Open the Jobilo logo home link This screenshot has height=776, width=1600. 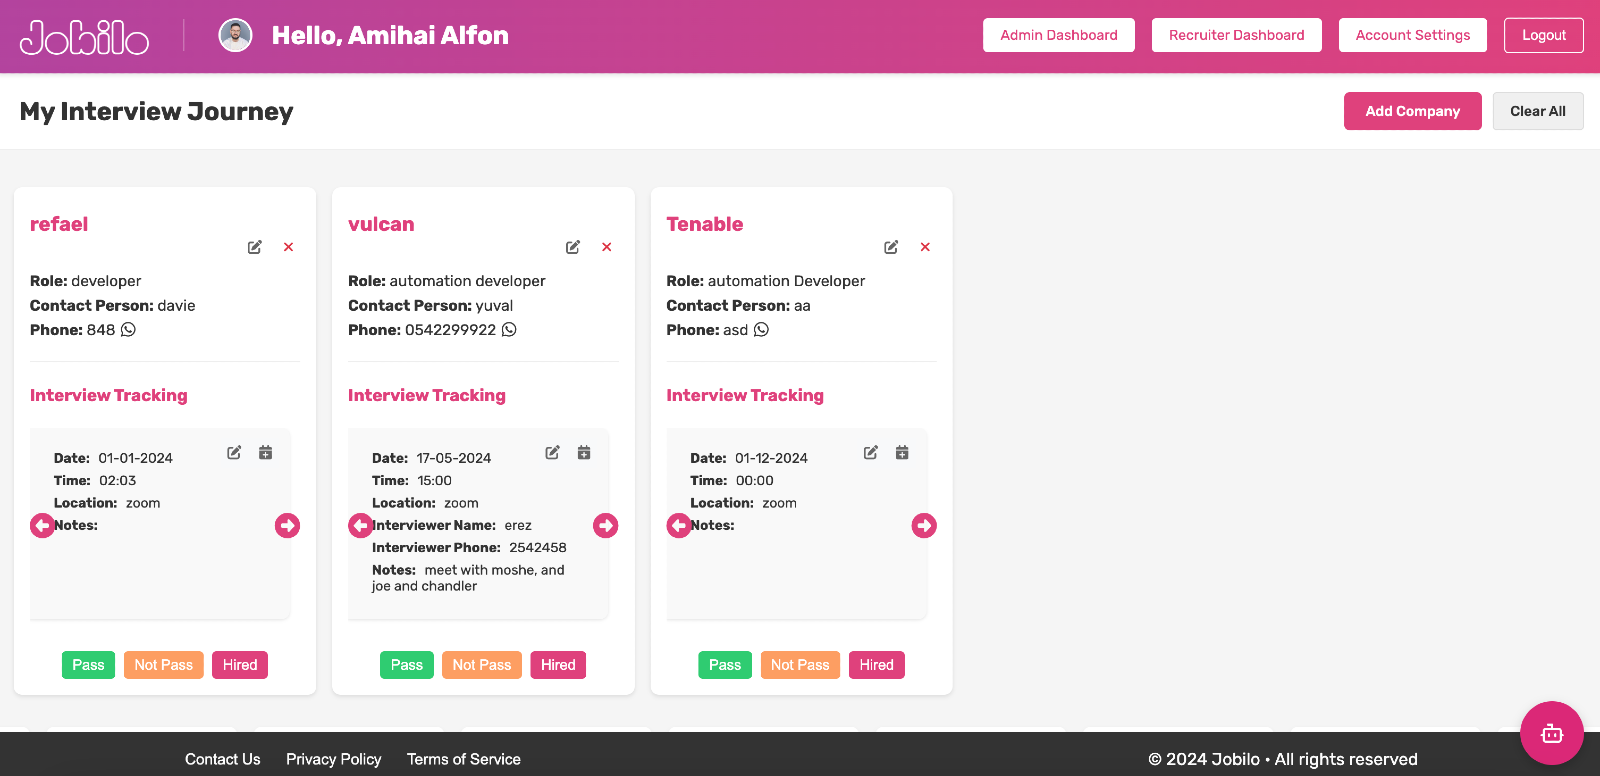pos(84,38)
